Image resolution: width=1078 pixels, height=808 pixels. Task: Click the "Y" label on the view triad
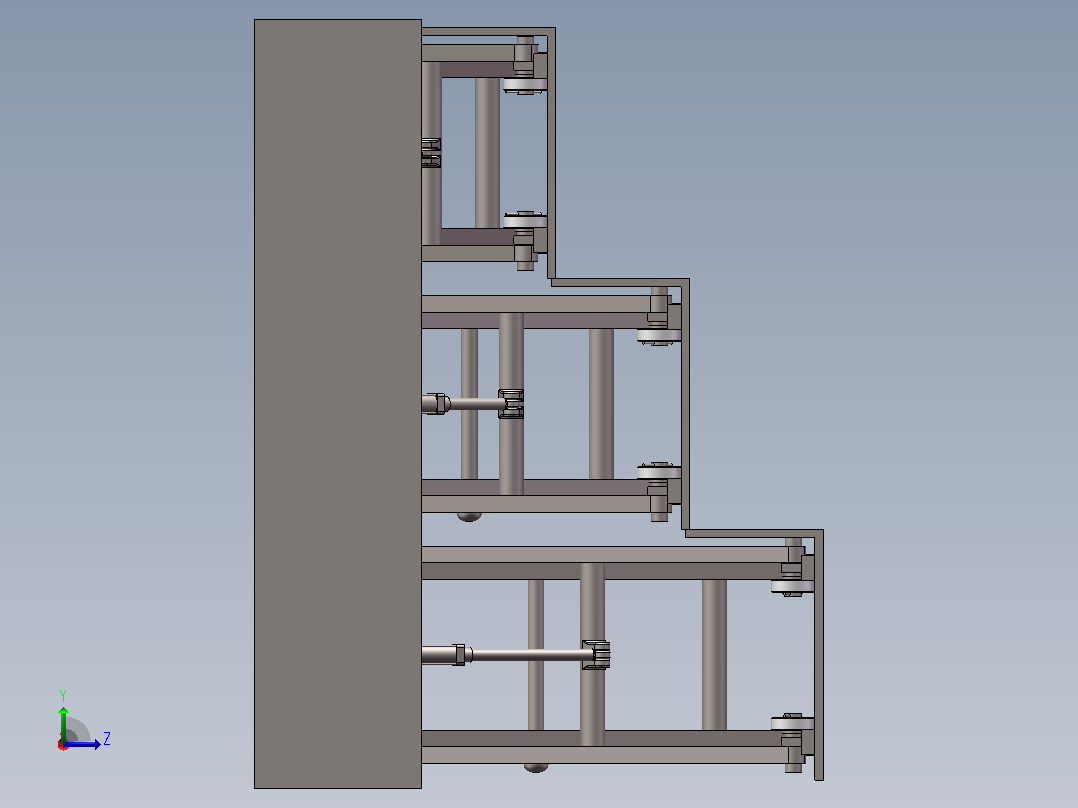point(63,695)
